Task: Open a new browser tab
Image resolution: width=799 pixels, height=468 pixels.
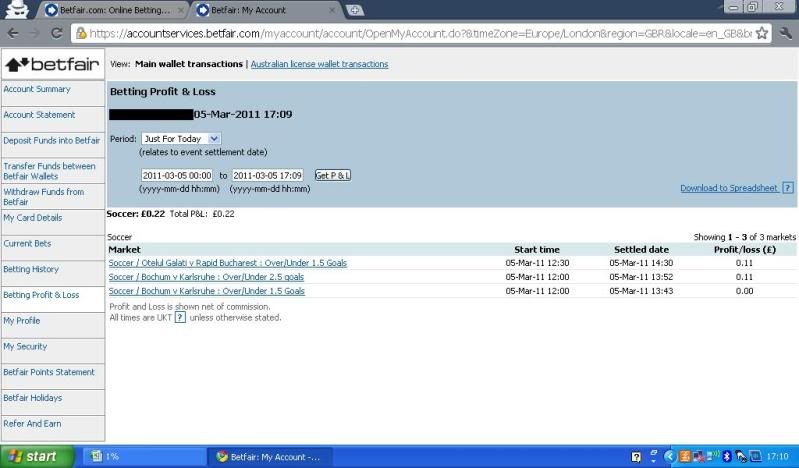Action: [355, 10]
